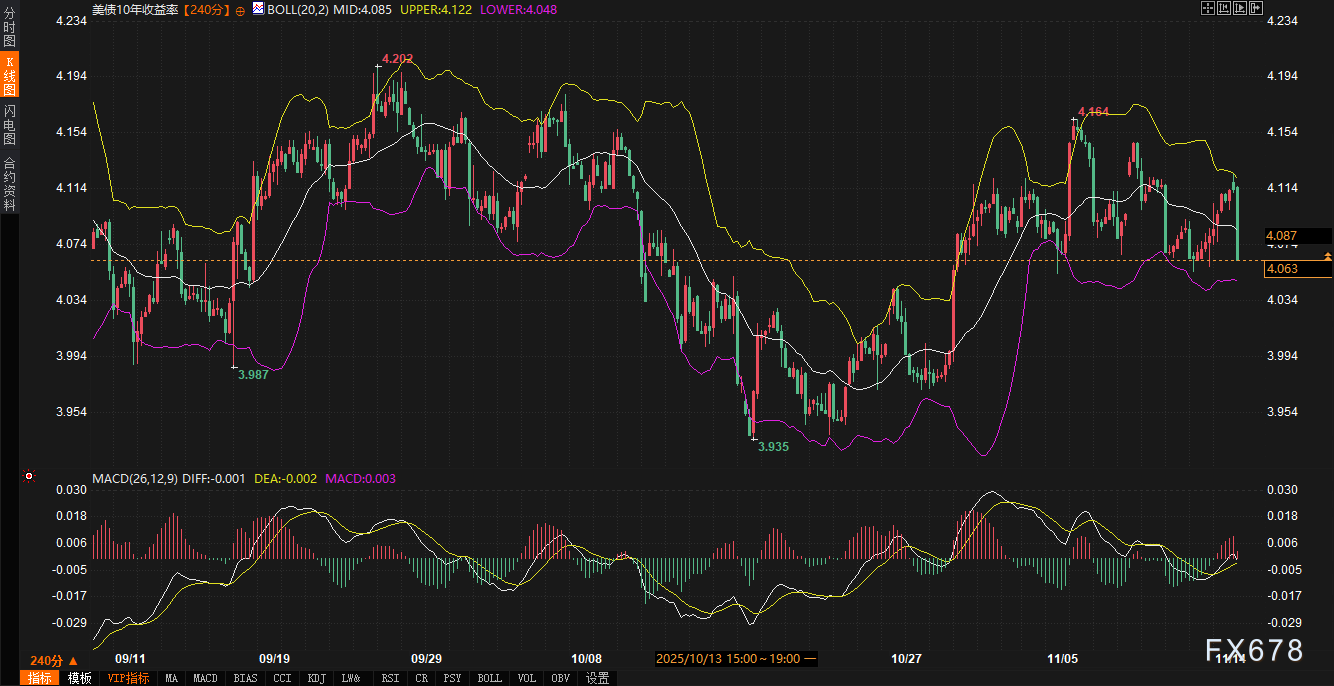Open the MACD(26,12,9) parameter label
The height and width of the screenshot is (686, 1334).
coord(135,479)
